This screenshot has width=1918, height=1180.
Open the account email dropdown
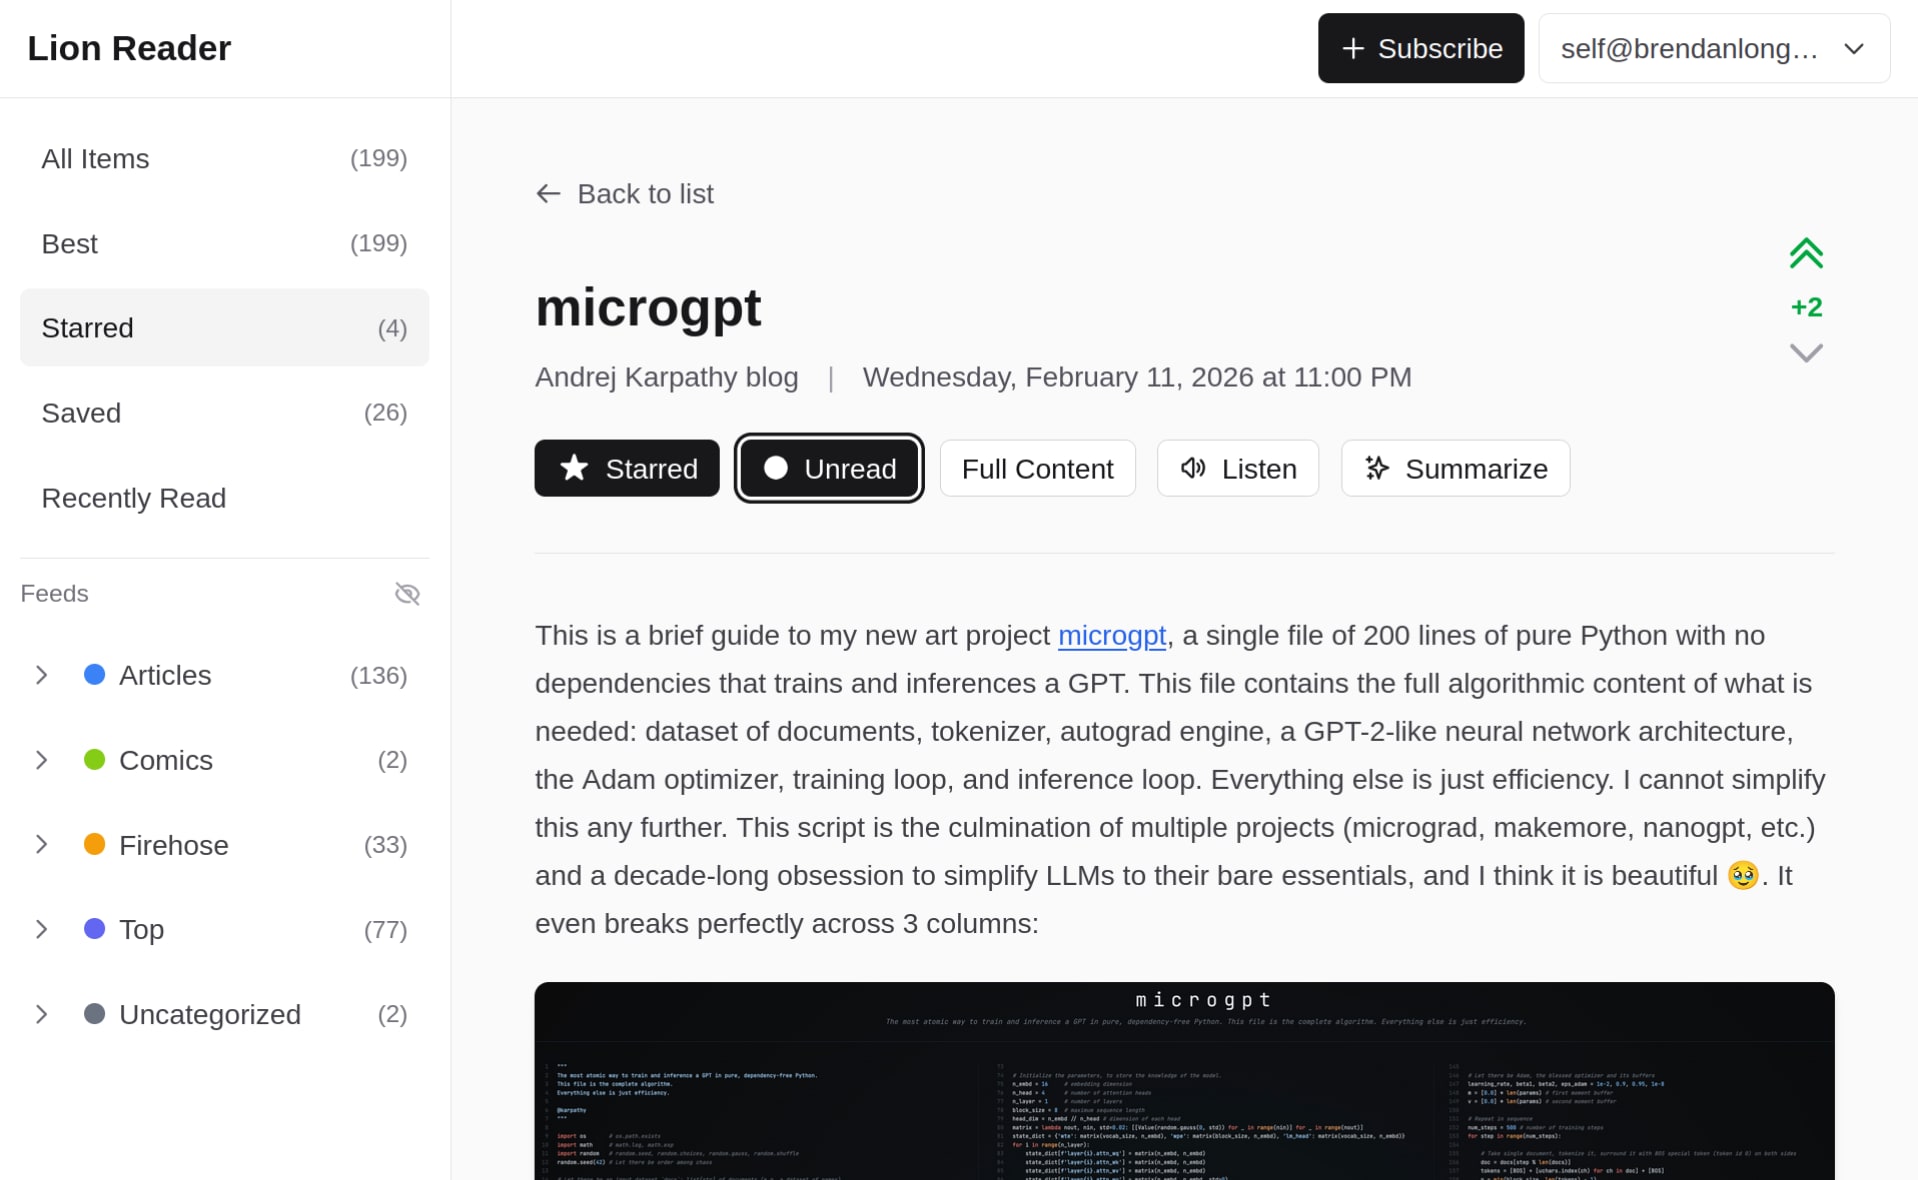[1713, 49]
